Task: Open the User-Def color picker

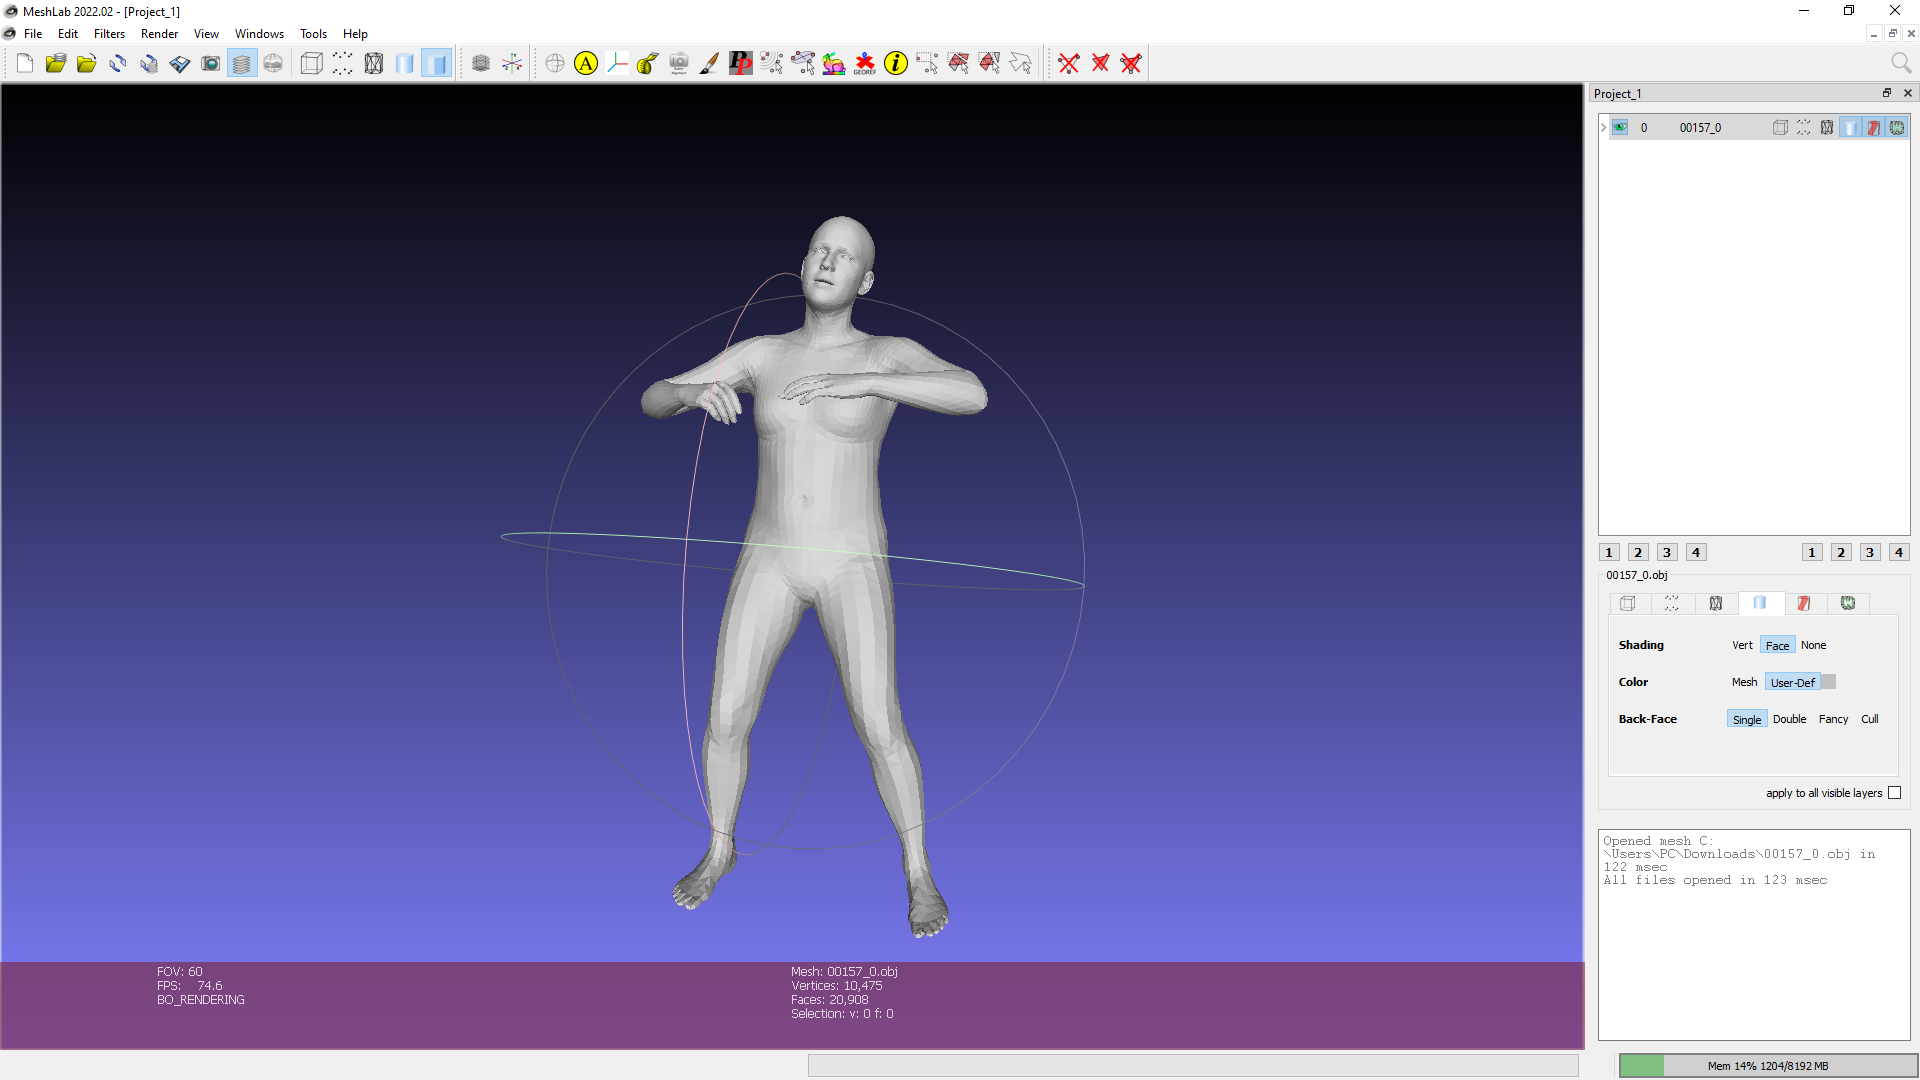Action: [1827, 681]
